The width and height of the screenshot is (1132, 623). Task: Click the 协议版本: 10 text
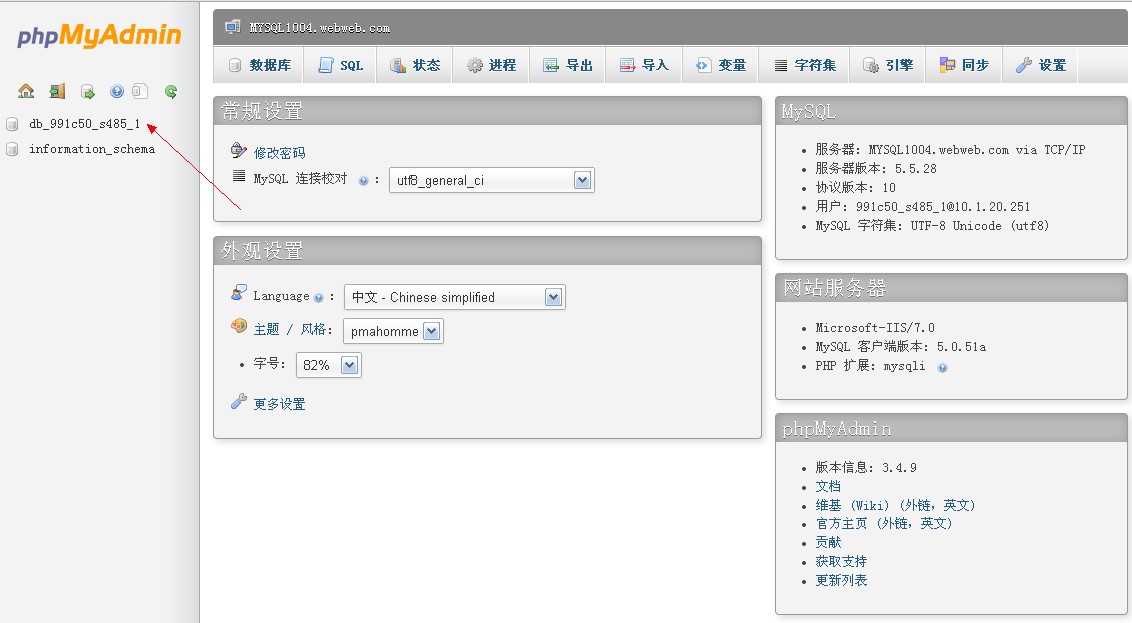855,188
